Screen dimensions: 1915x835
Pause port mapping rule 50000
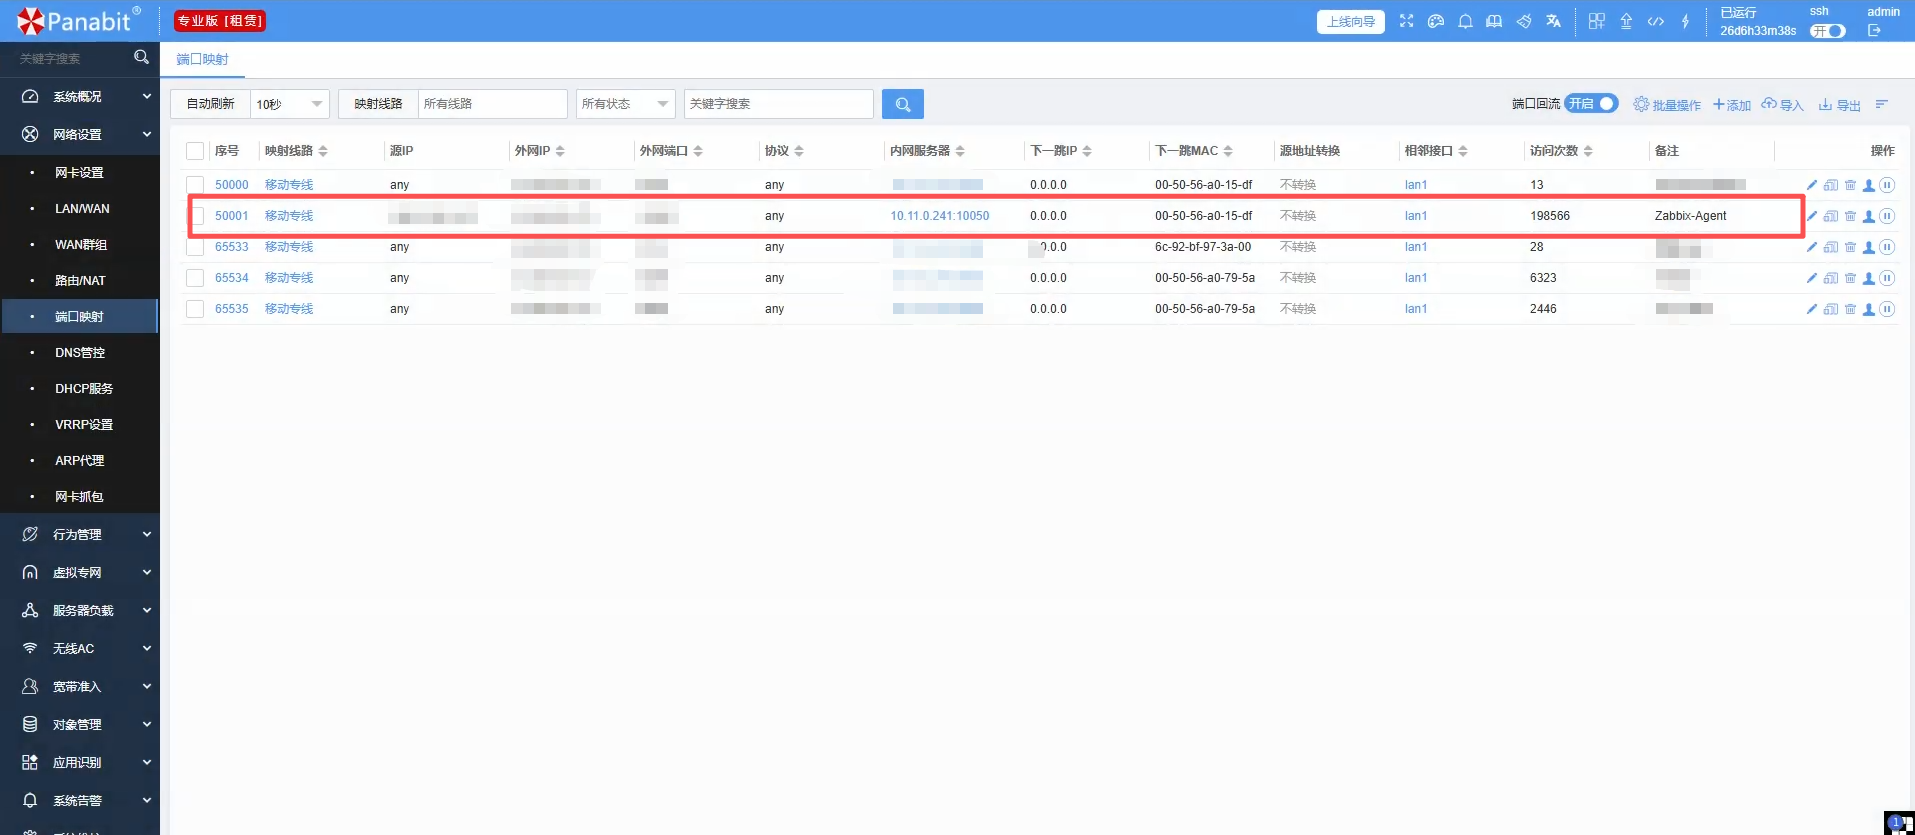[x=1887, y=185]
